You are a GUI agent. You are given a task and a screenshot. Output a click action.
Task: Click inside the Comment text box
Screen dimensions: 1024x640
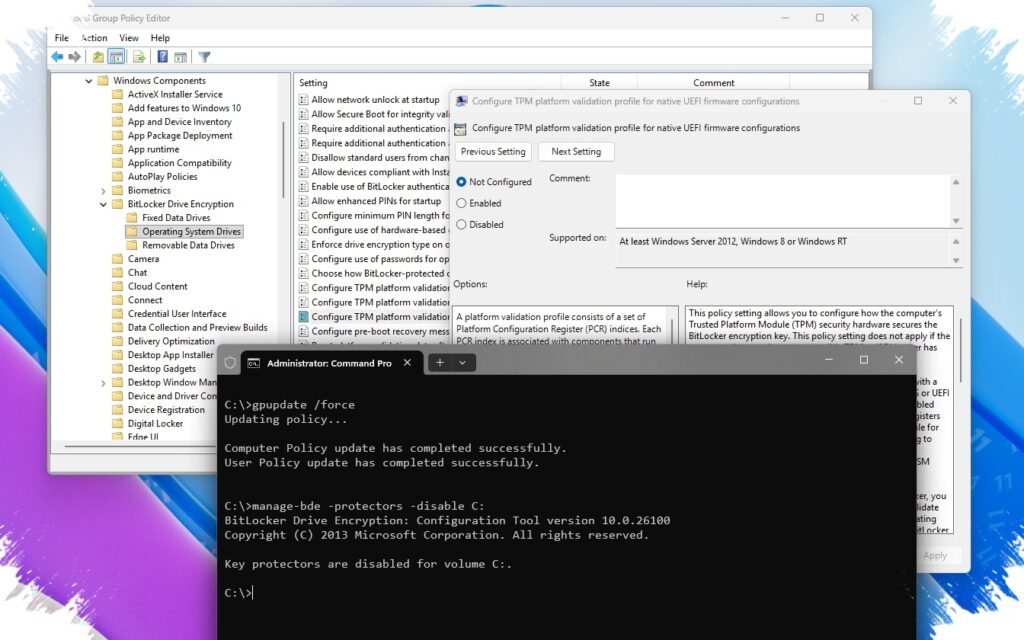(x=782, y=200)
